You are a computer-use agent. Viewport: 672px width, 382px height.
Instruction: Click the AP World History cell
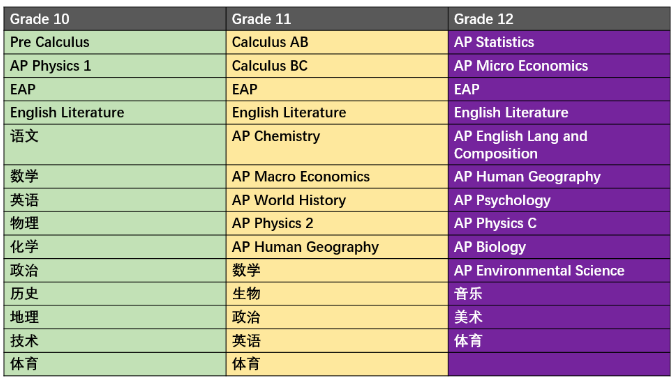click(x=337, y=200)
